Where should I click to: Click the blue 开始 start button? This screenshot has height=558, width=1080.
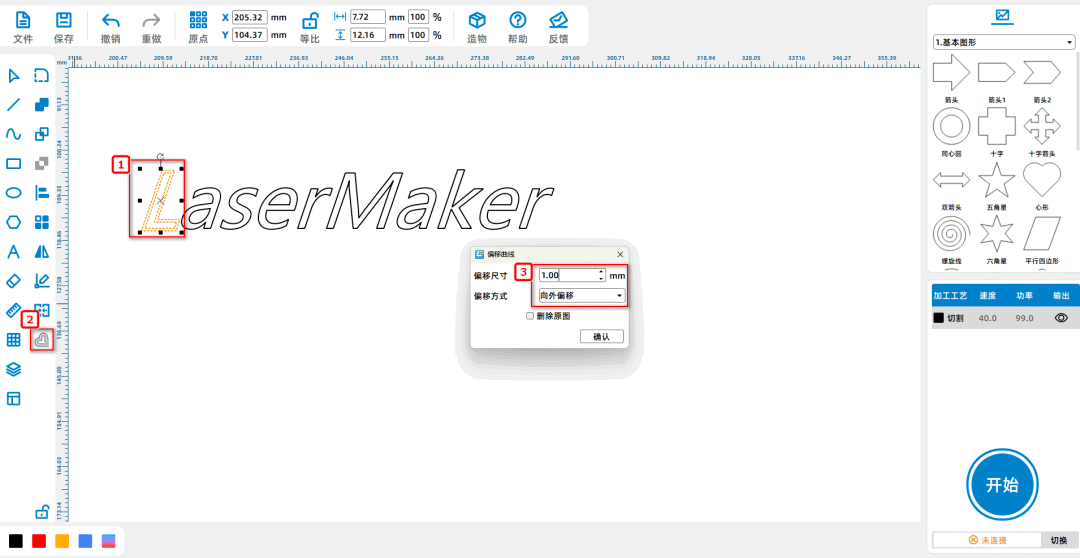(x=1002, y=485)
